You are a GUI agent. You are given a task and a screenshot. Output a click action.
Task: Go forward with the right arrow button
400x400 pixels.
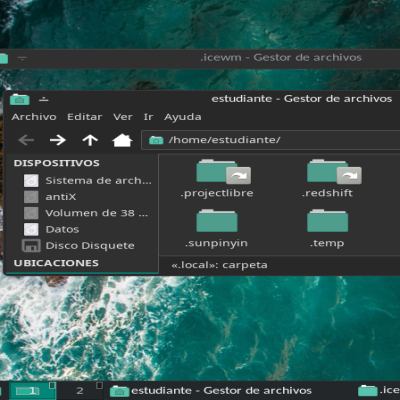tap(58, 140)
